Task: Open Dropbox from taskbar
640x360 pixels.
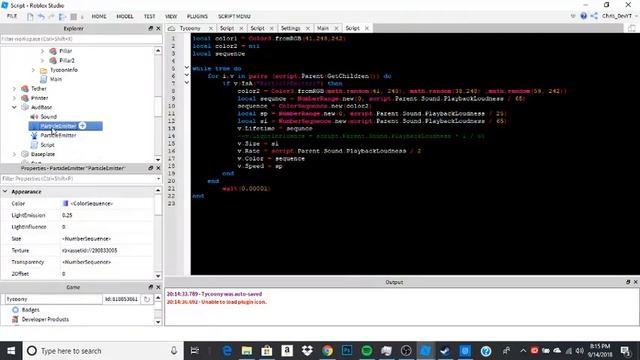Action: (307, 351)
